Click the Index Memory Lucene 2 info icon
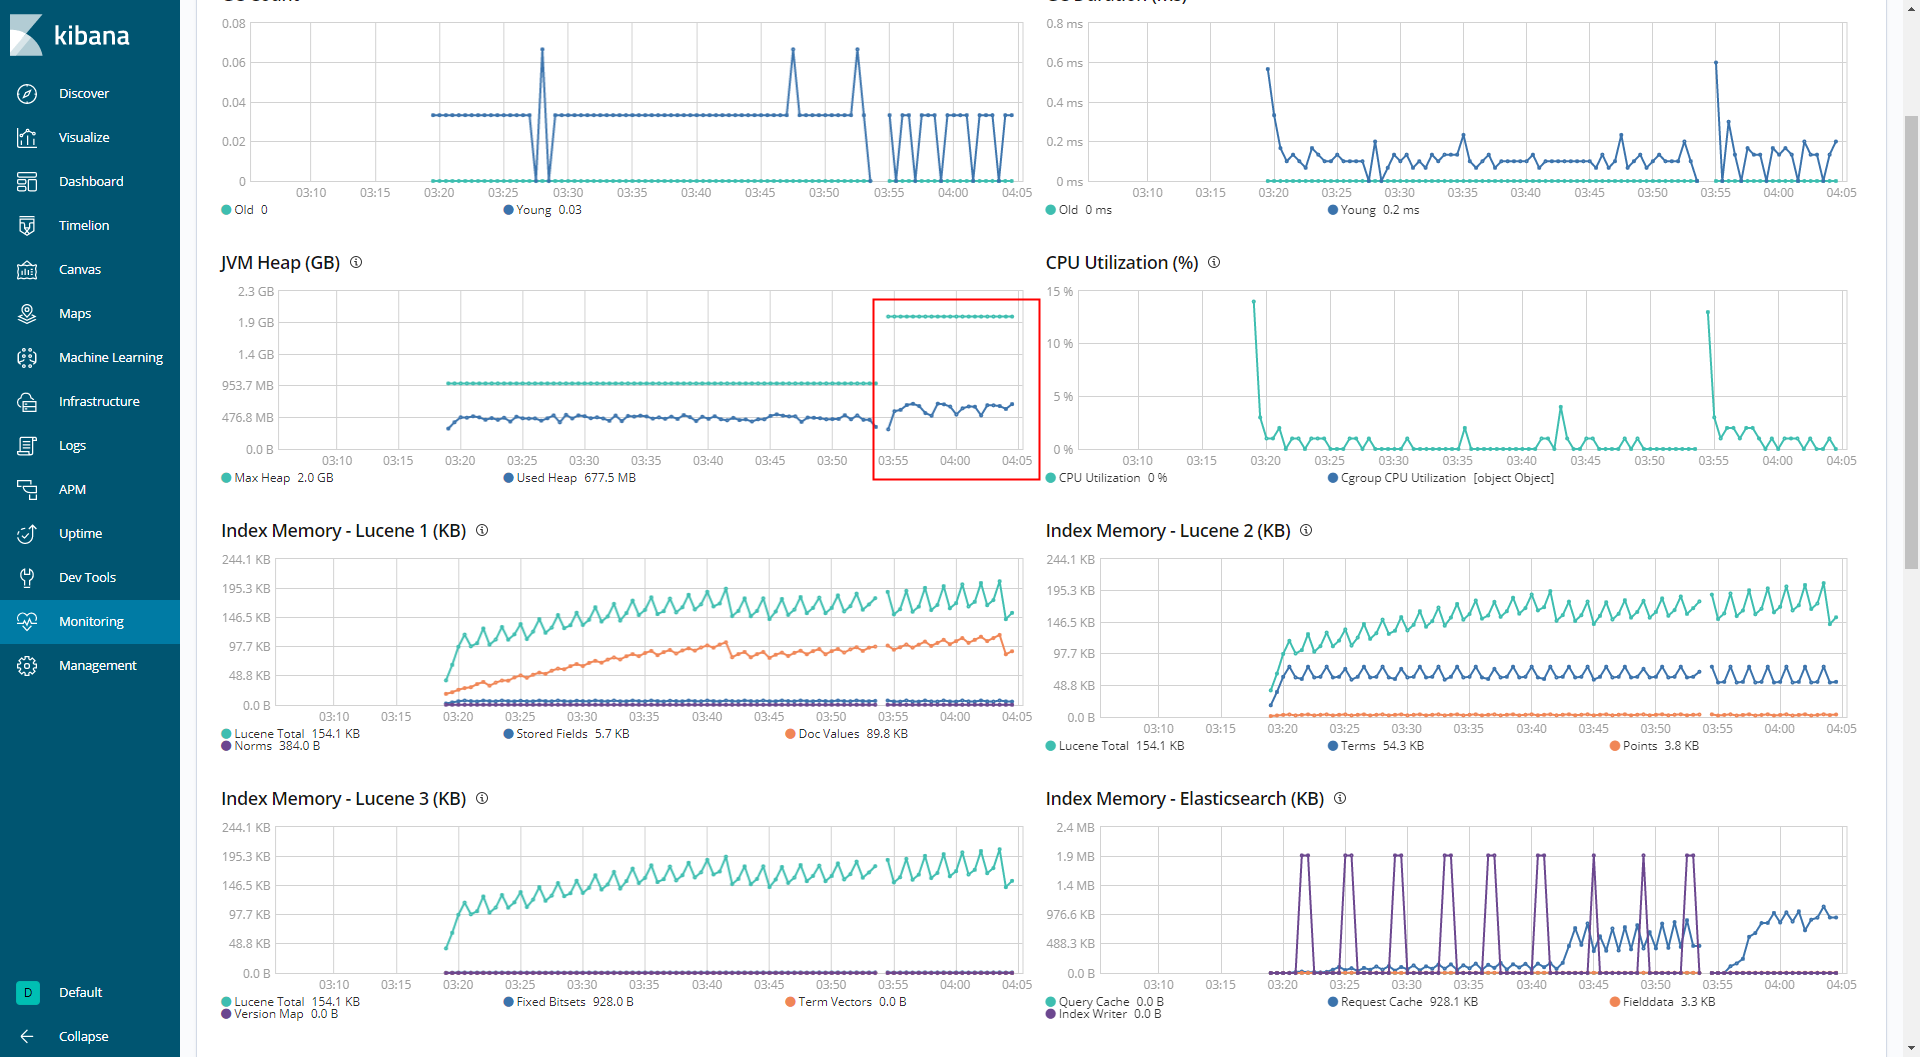 [x=1306, y=530]
